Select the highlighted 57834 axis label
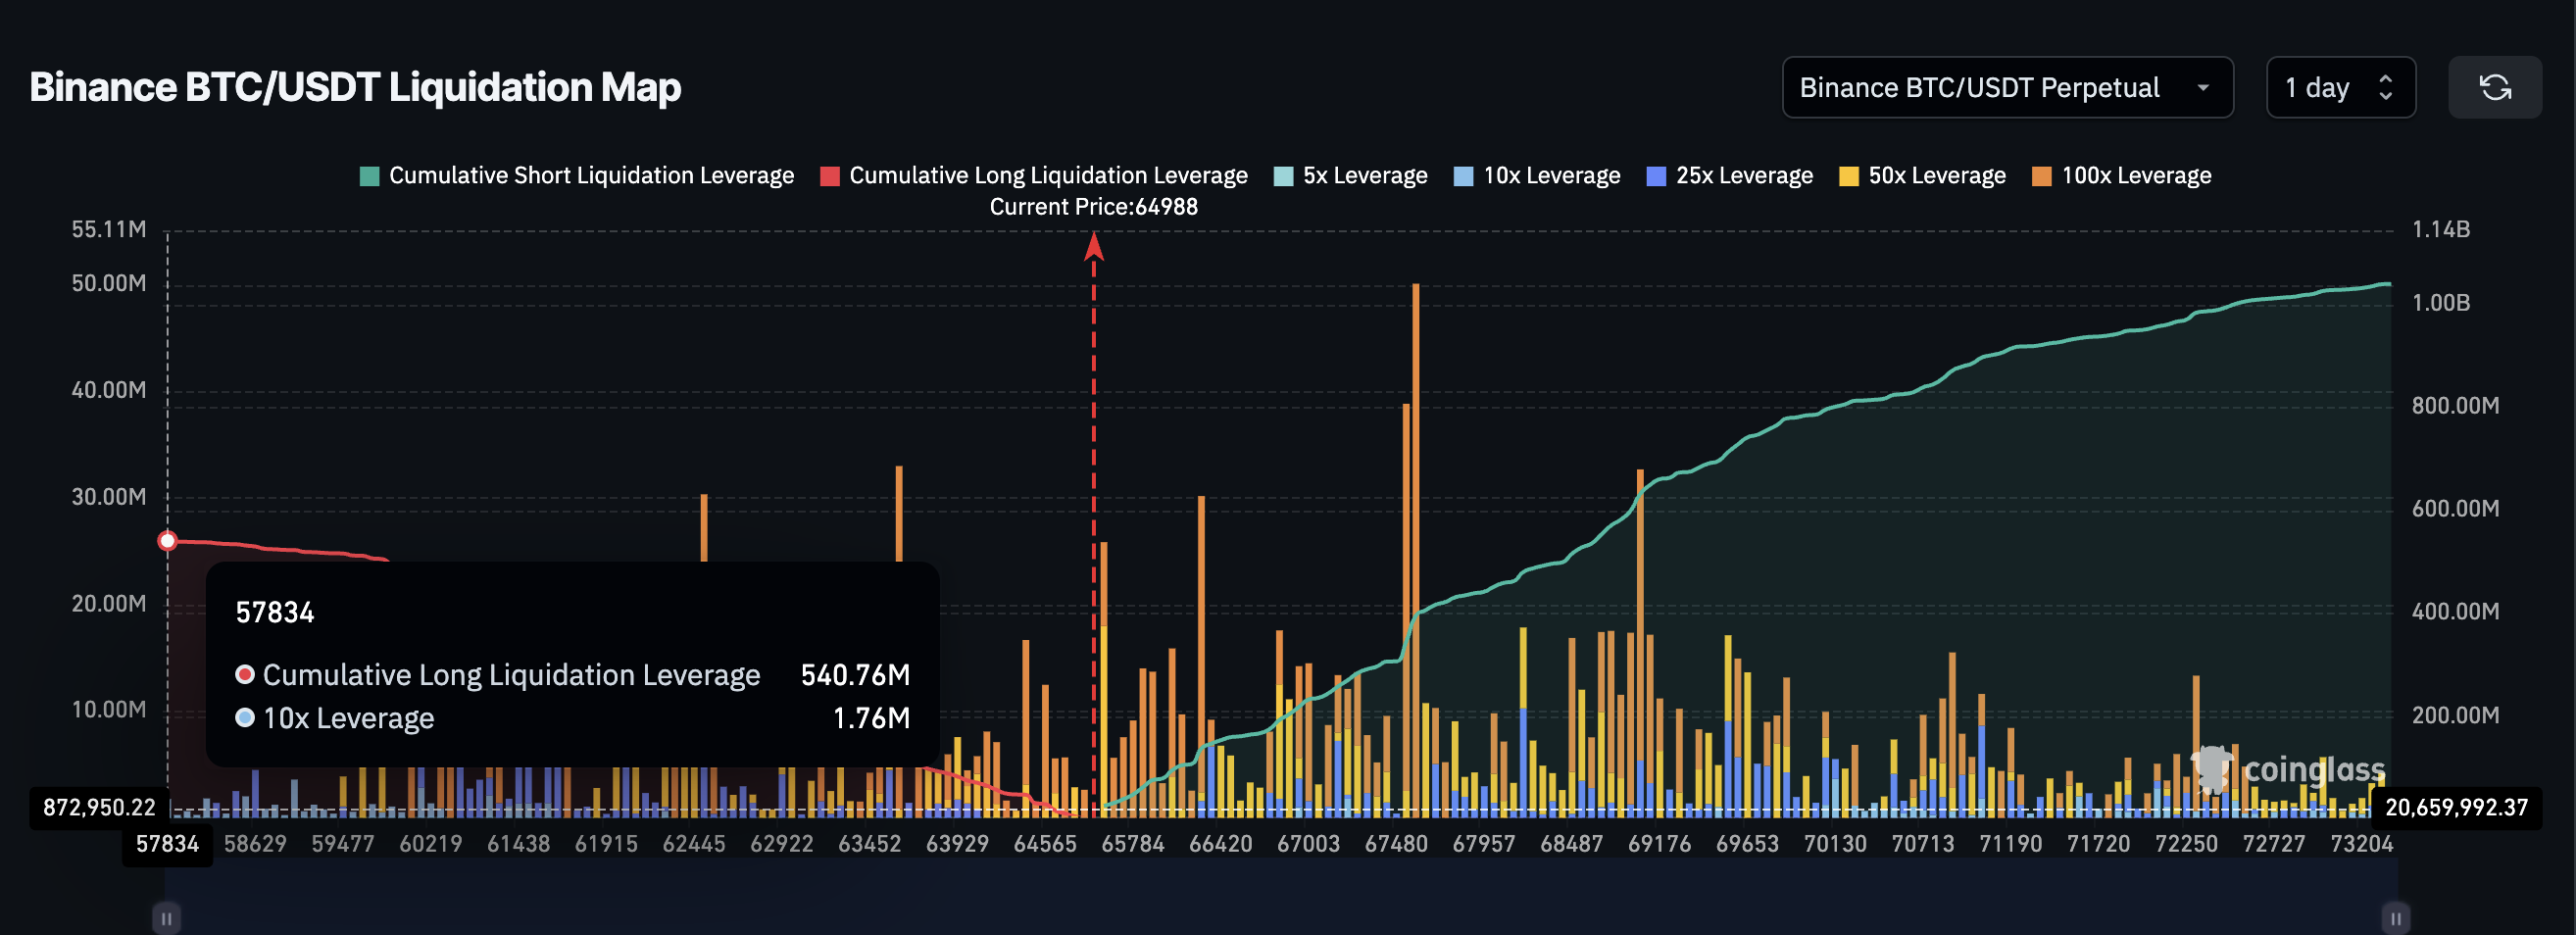The height and width of the screenshot is (935, 2576). coord(166,843)
